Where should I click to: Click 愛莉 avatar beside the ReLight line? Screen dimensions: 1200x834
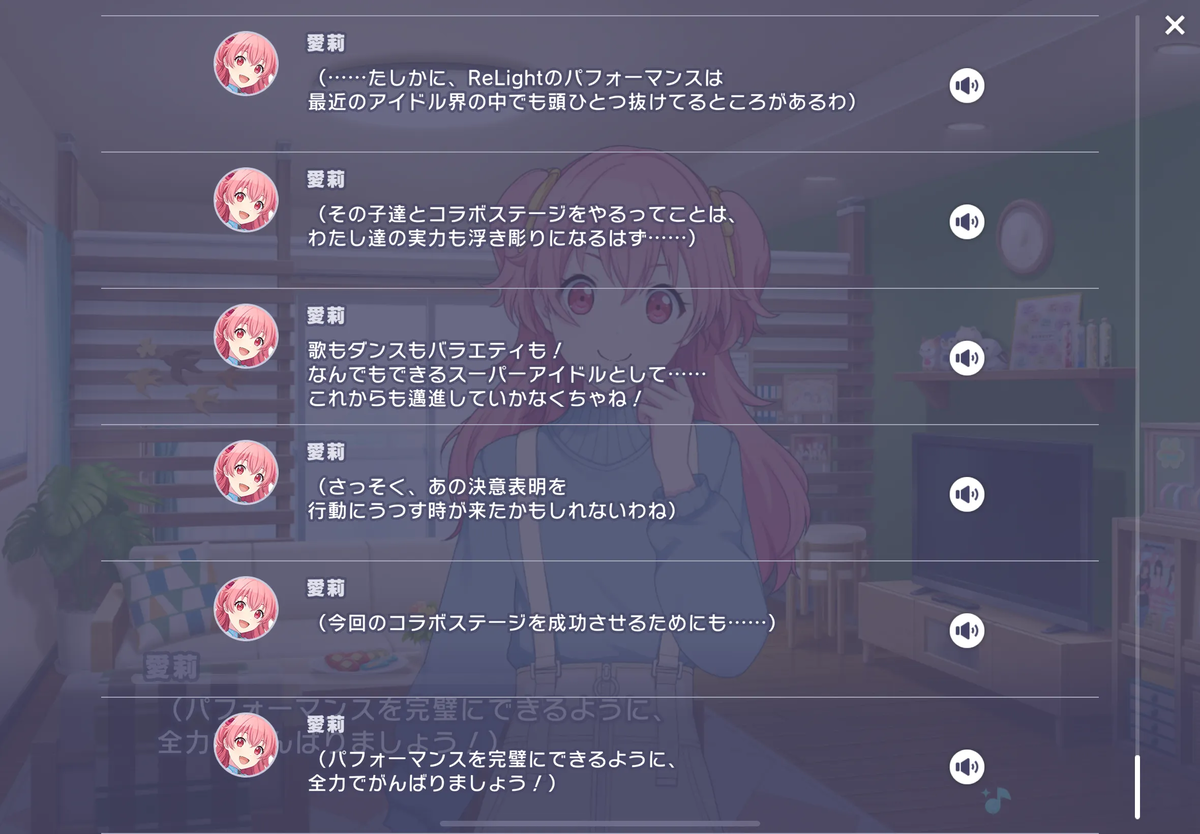click(246, 64)
